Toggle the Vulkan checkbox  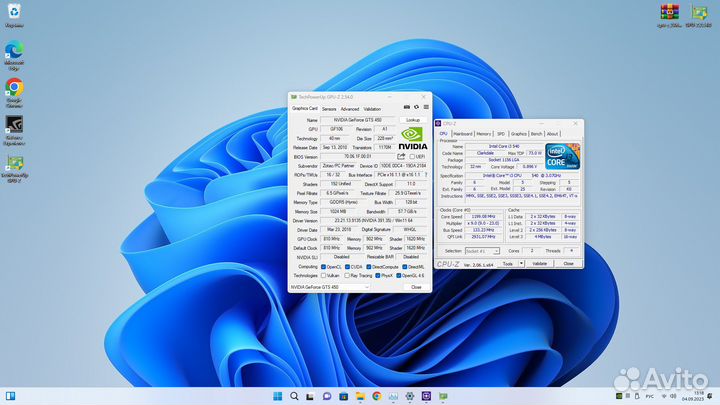323,276
